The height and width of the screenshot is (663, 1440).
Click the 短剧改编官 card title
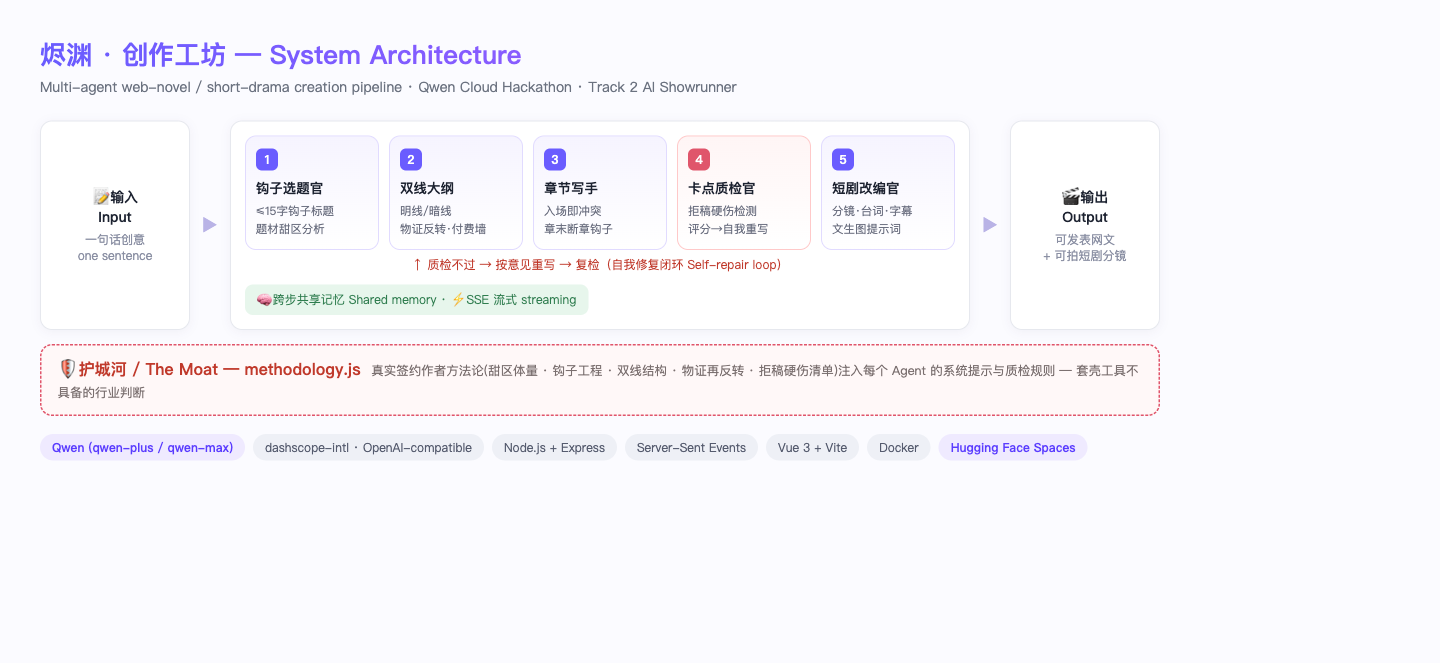click(x=865, y=188)
